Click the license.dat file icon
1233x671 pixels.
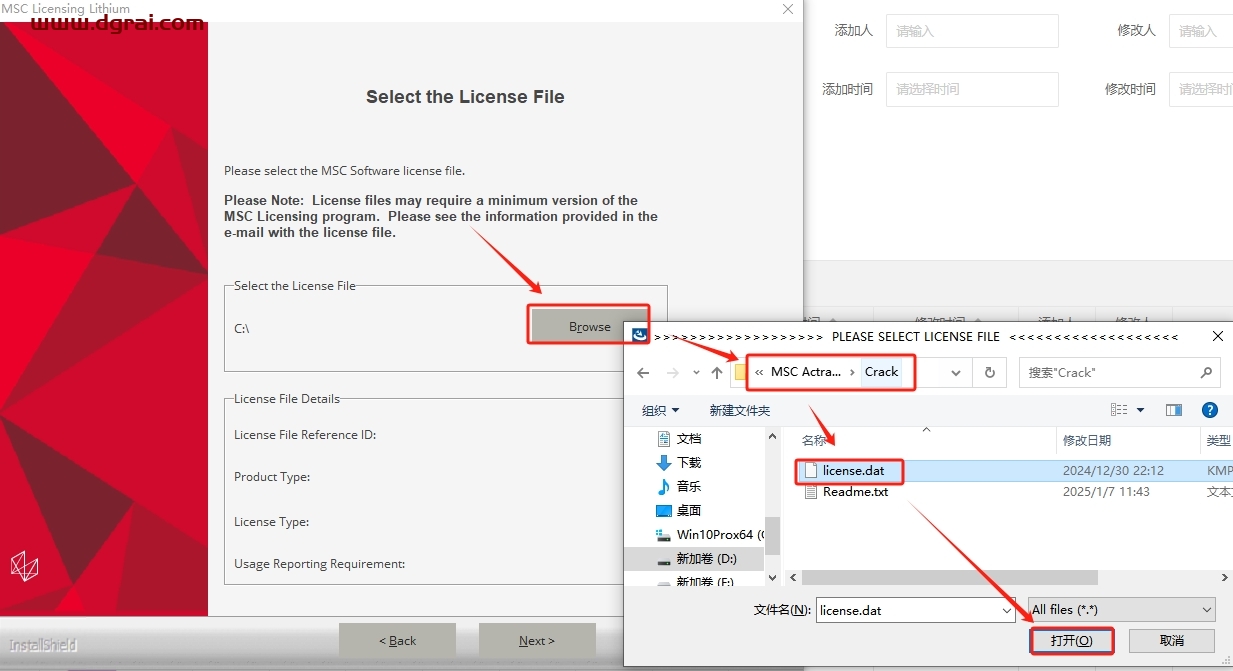coord(810,470)
